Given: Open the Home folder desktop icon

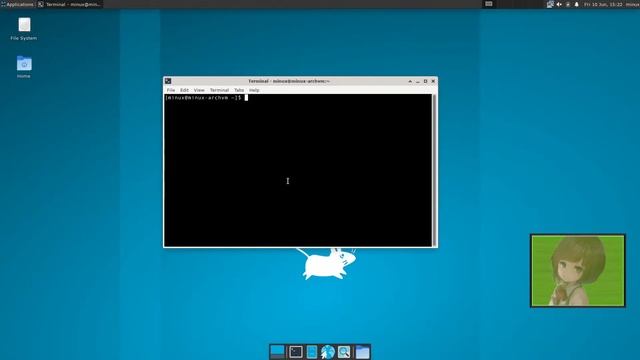Looking at the screenshot, I should [x=24, y=67].
